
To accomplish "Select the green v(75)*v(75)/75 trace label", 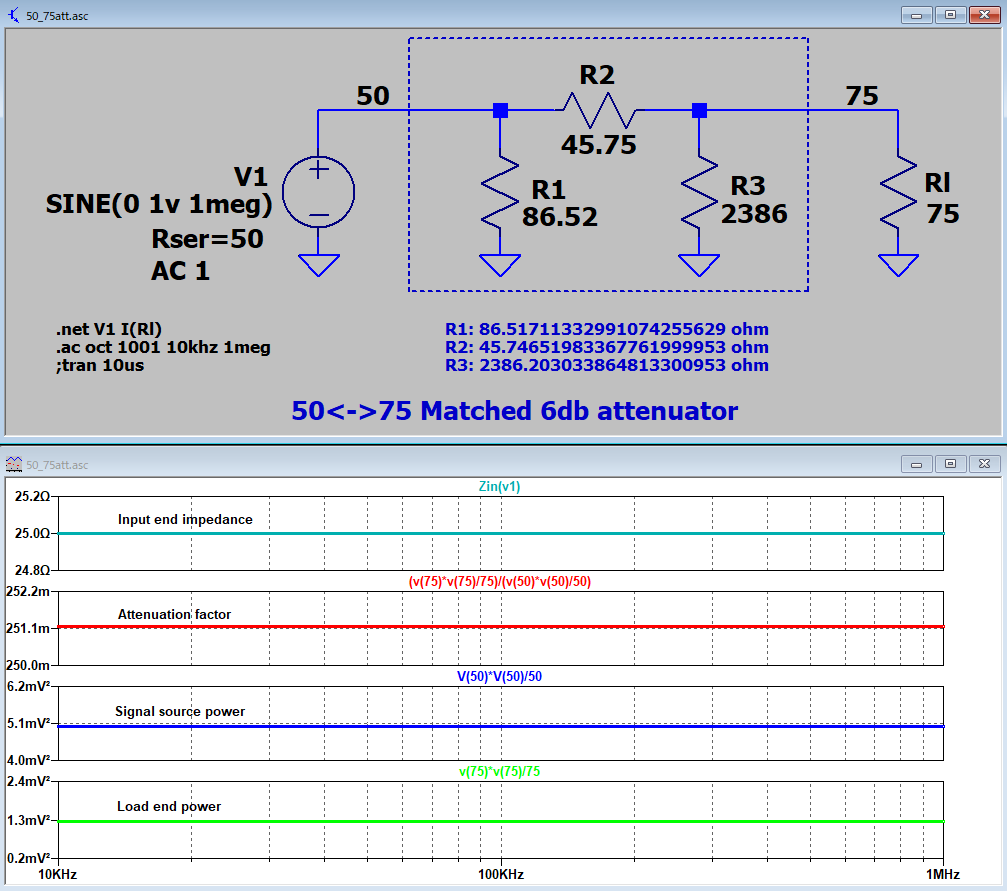I will click(500, 771).
